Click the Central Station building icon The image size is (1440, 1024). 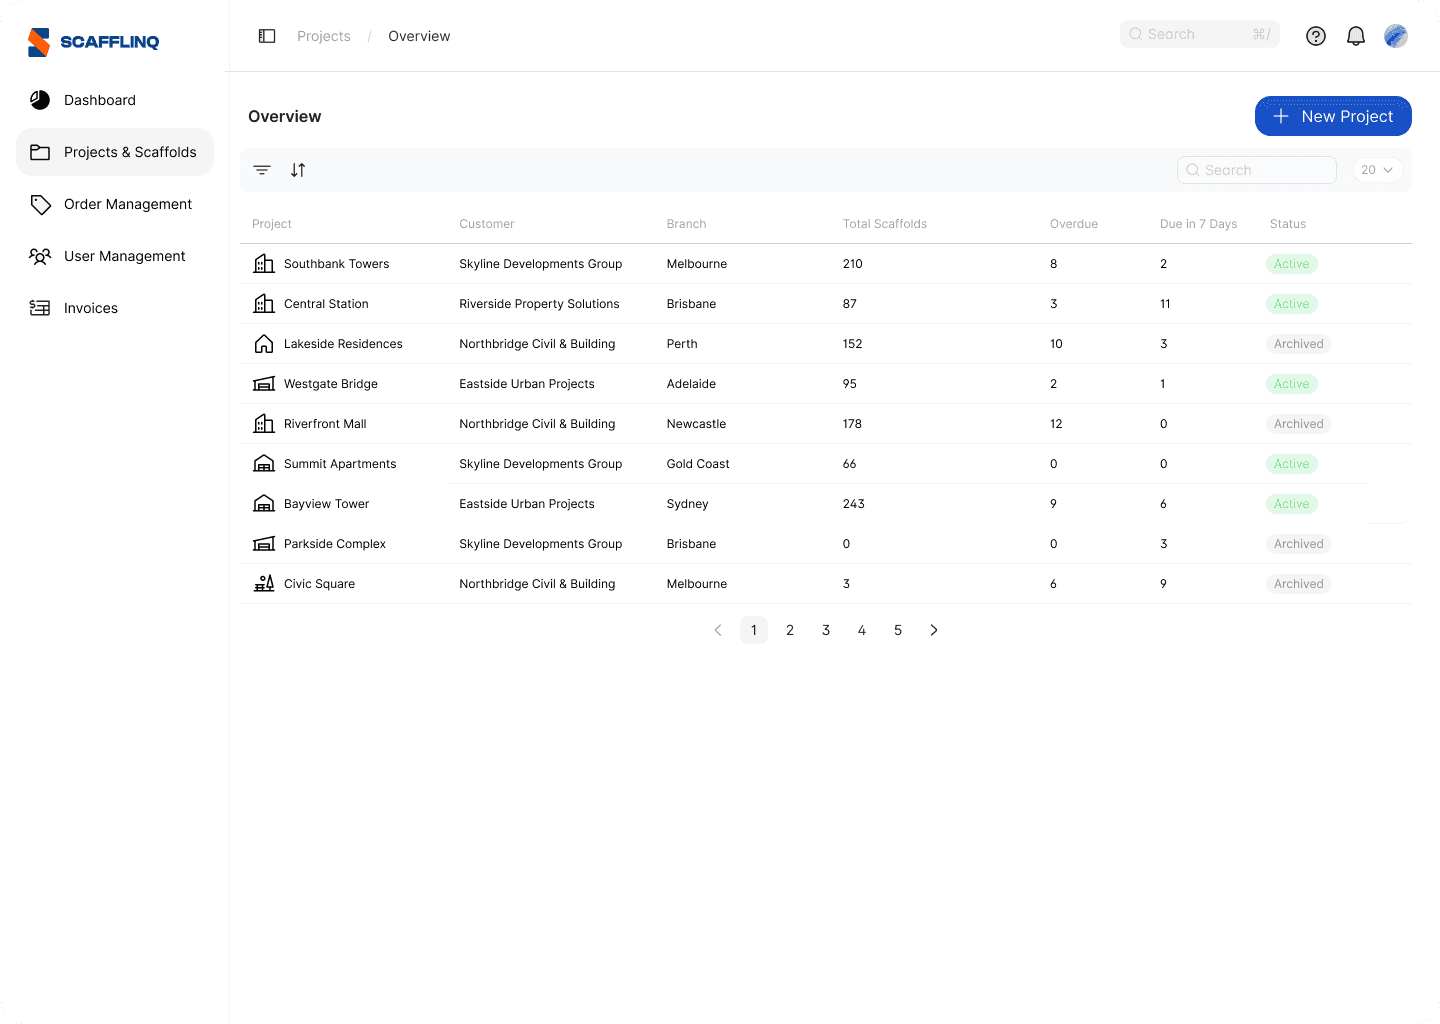264,304
